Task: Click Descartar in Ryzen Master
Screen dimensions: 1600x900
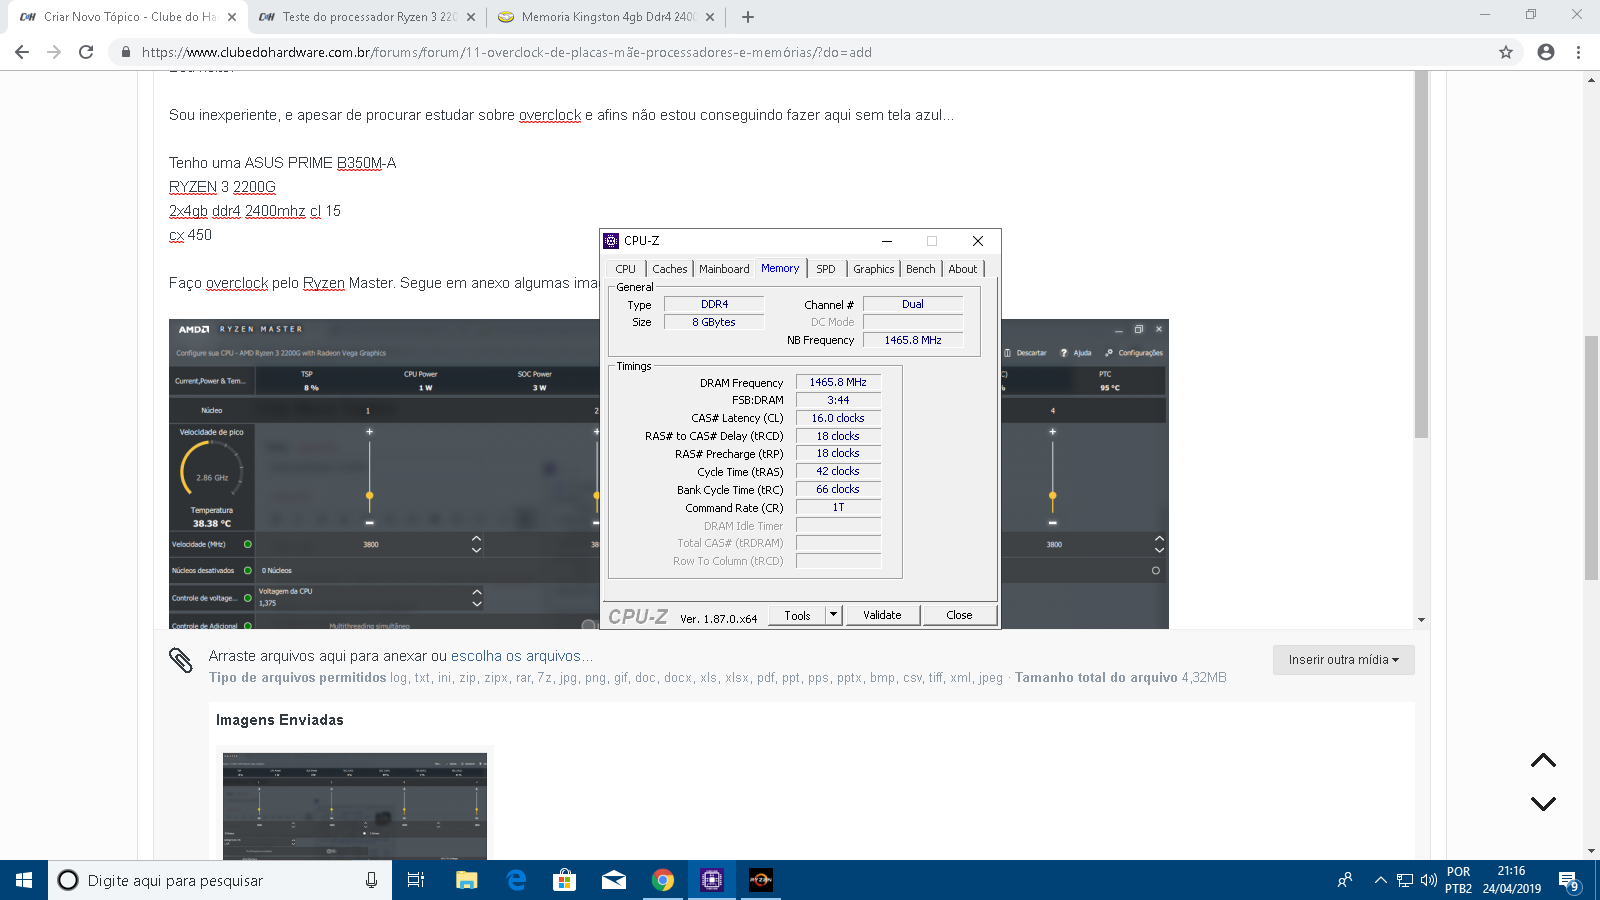Action: (1025, 353)
